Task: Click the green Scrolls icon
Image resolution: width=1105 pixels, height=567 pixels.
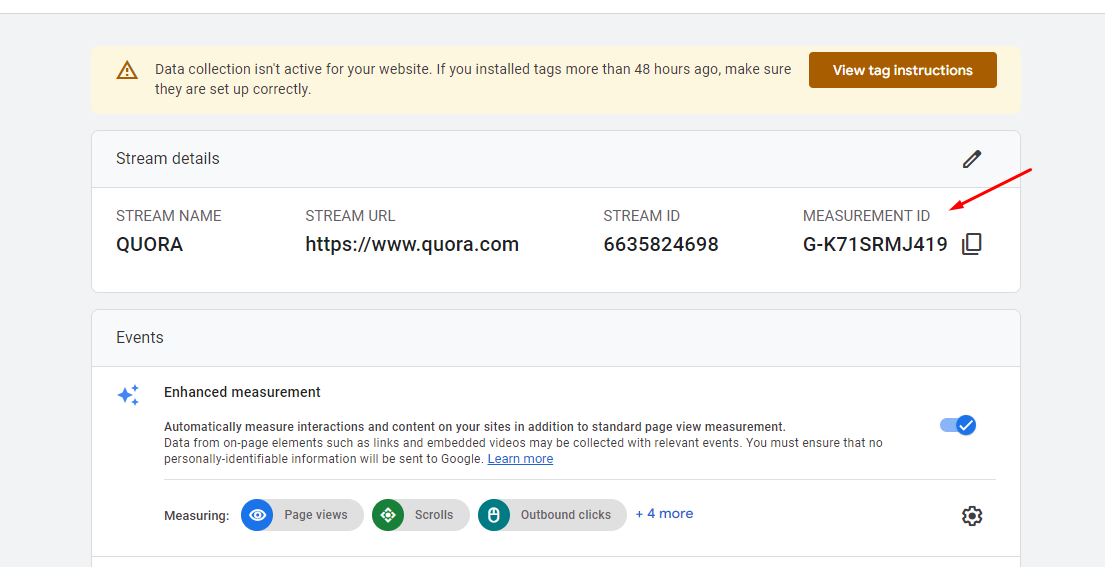Action: pos(388,515)
